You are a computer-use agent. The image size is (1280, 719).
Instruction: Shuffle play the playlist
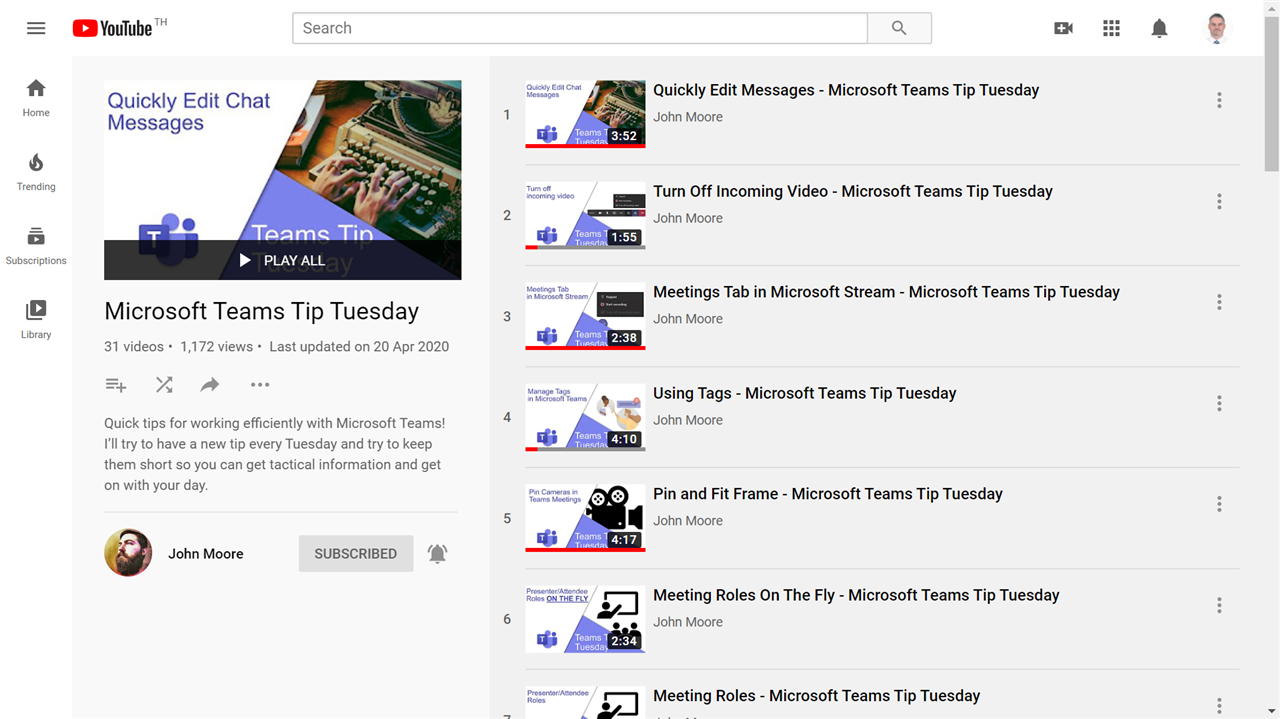pos(164,385)
